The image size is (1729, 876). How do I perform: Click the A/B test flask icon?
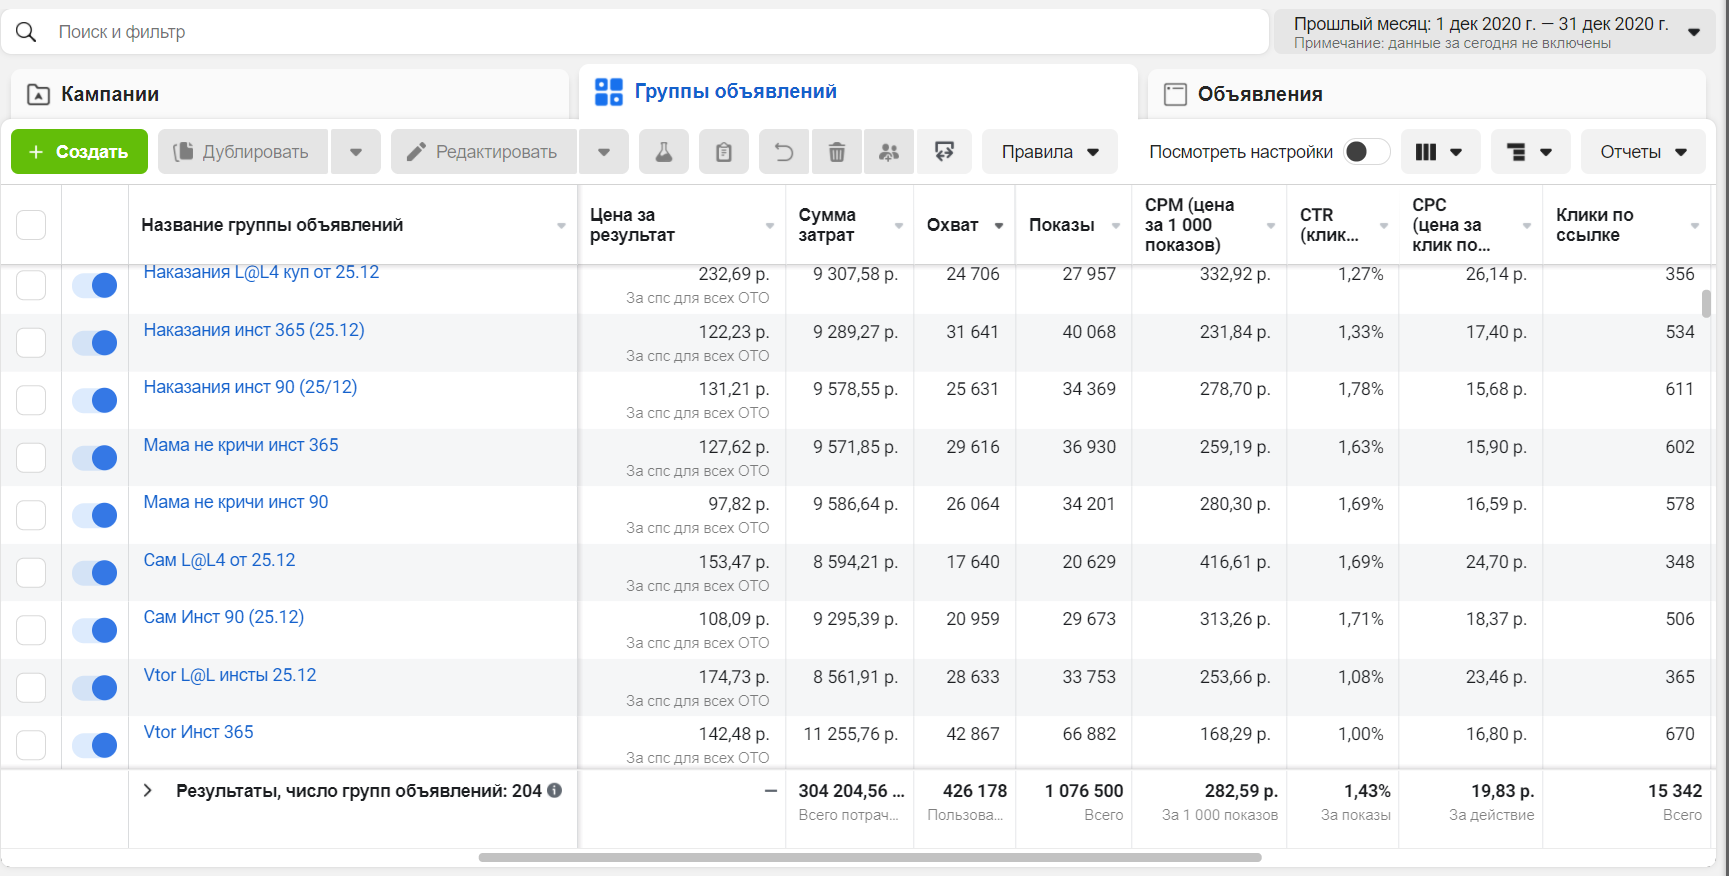[x=663, y=152]
